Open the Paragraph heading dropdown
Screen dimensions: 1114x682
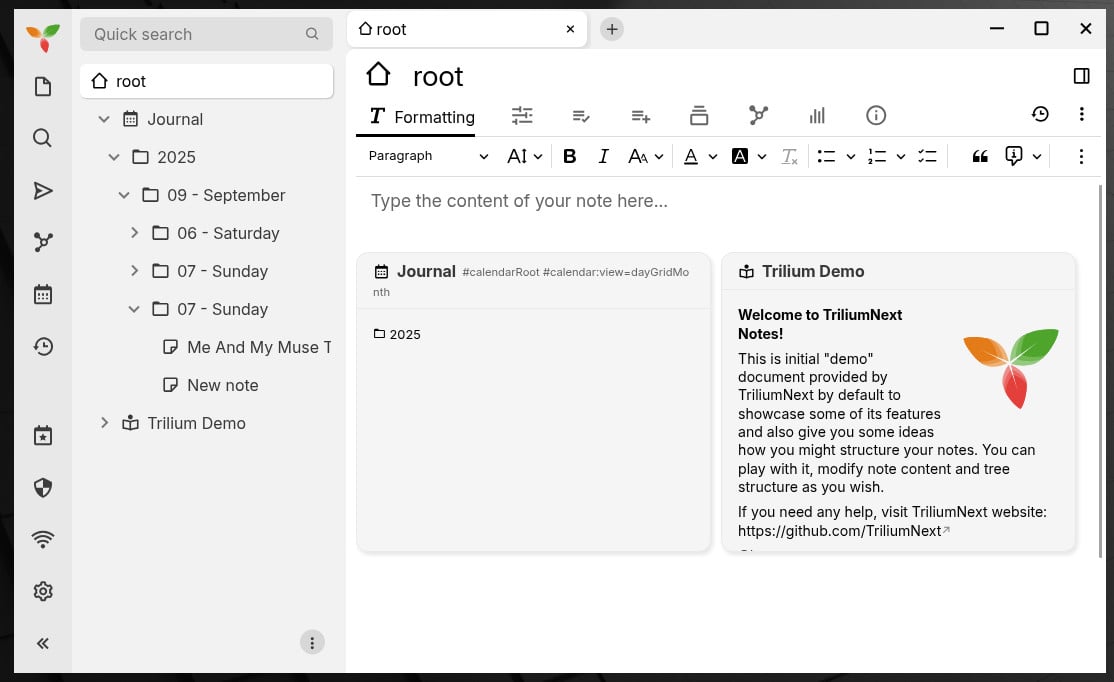(x=428, y=156)
